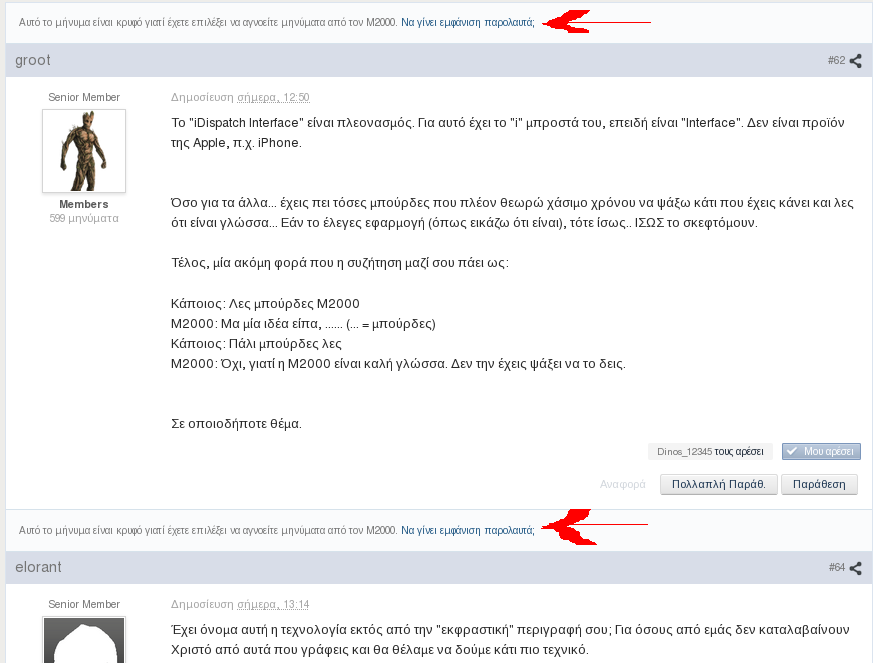Open post number #64 permalink

pyautogui.click(x=837, y=567)
